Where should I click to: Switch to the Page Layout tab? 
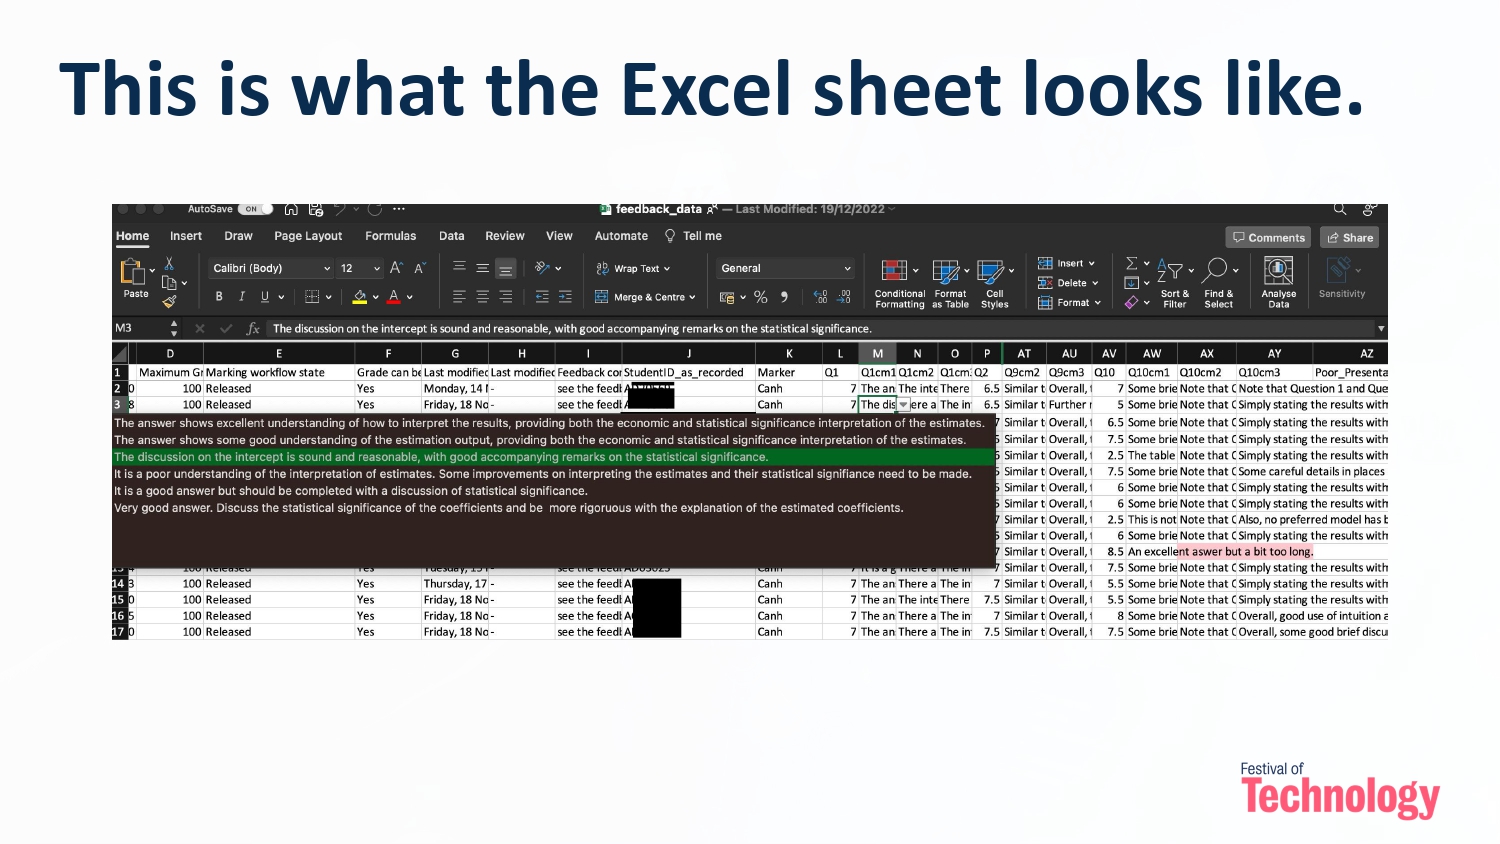(308, 236)
